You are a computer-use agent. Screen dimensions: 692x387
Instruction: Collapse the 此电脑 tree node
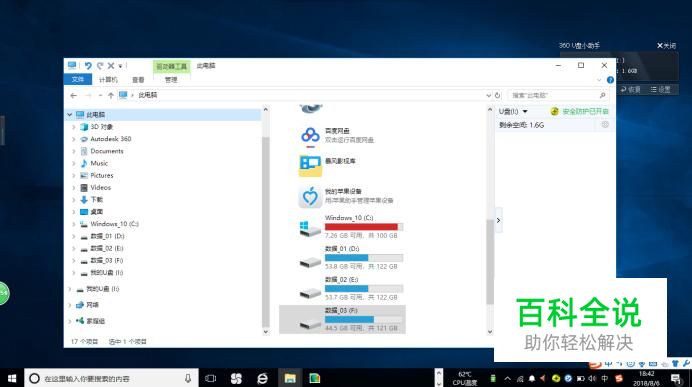tap(70, 115)
